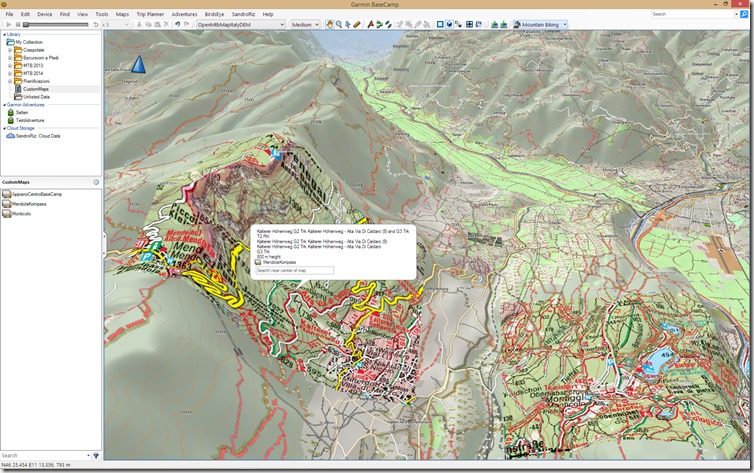Click the Delete X icon
This screenshot has height=473, width=754.
tap(166, 24)
